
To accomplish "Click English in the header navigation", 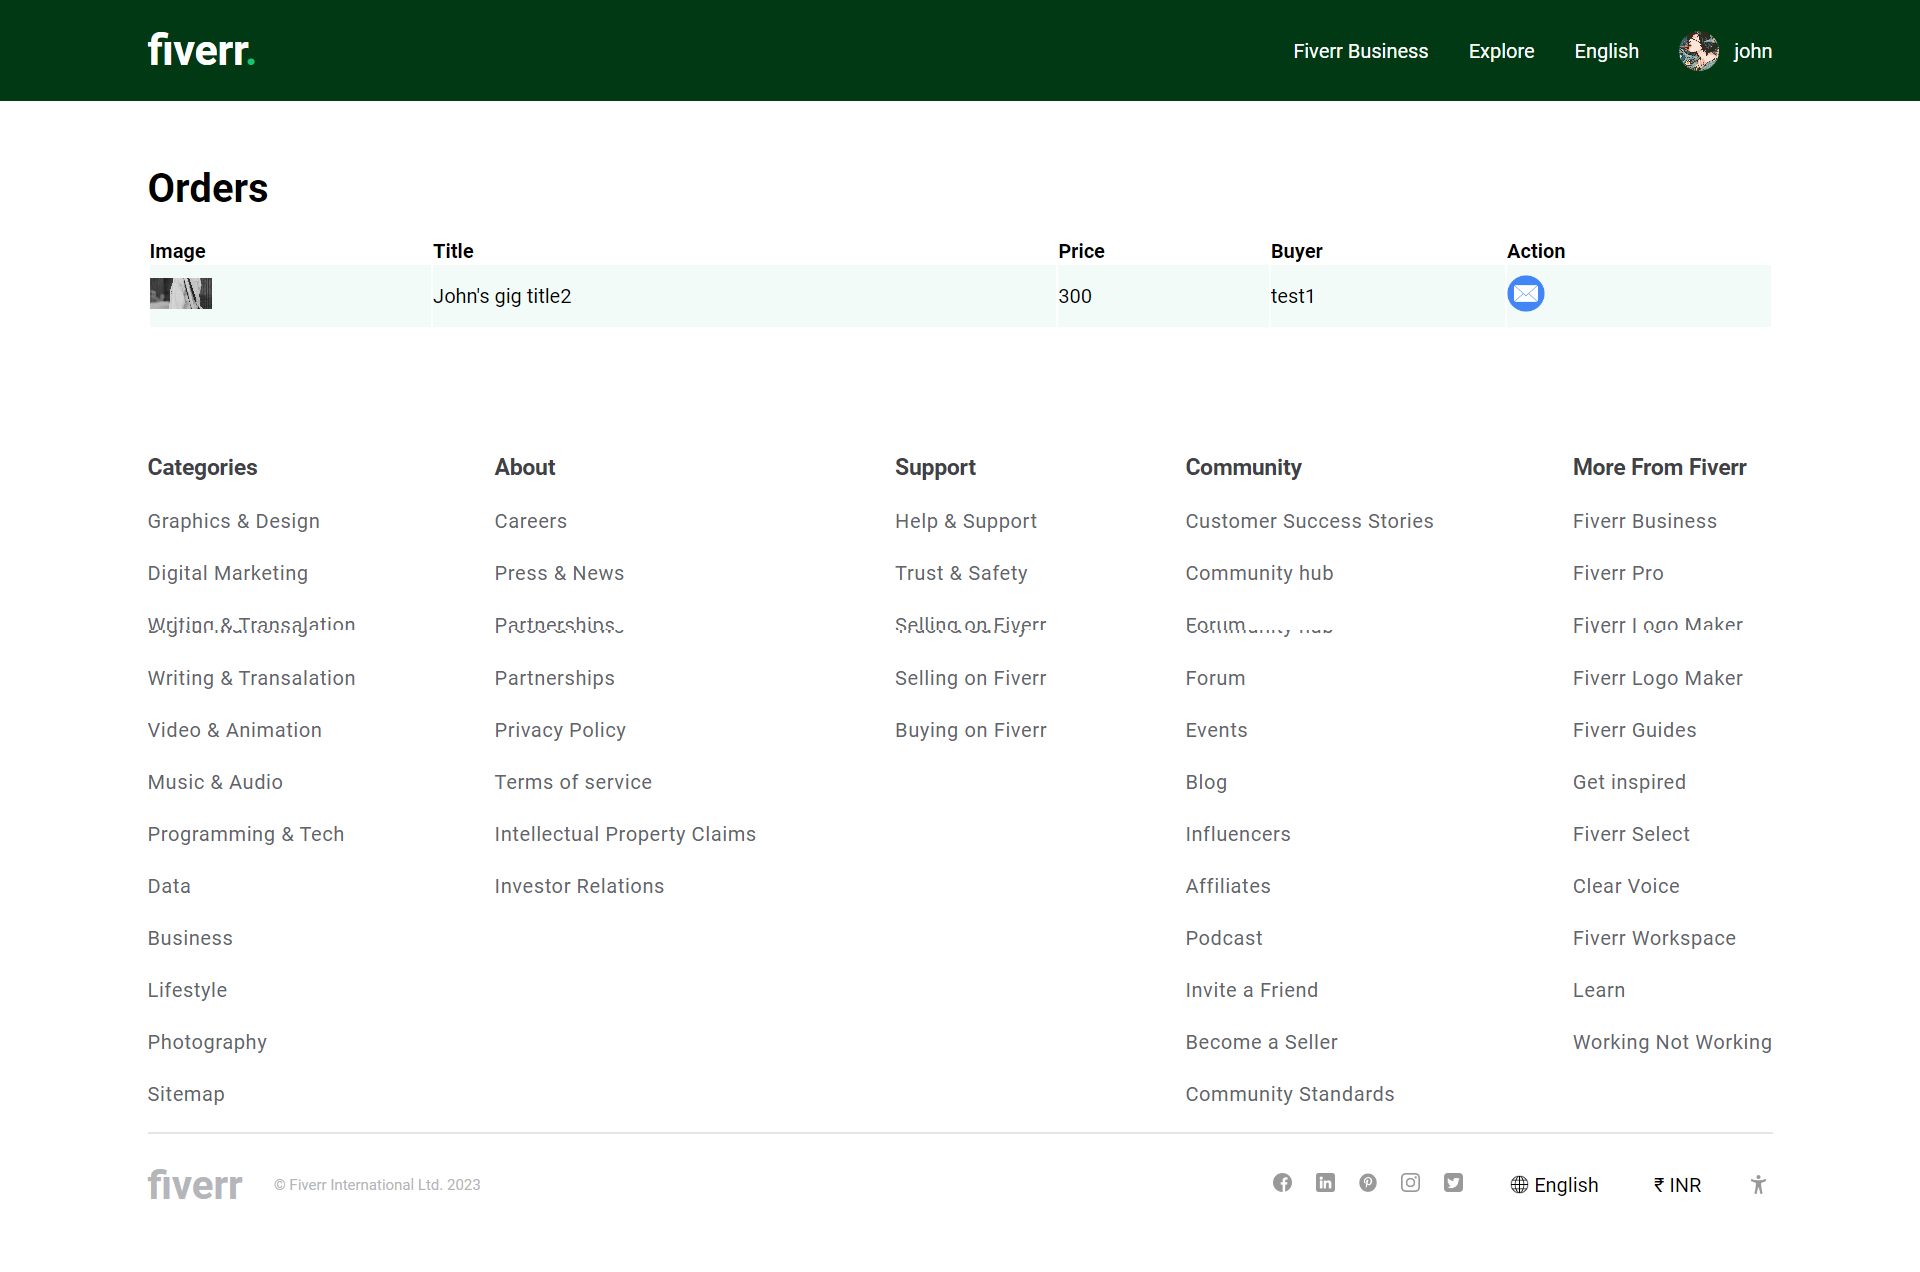I will [1606, 51].
